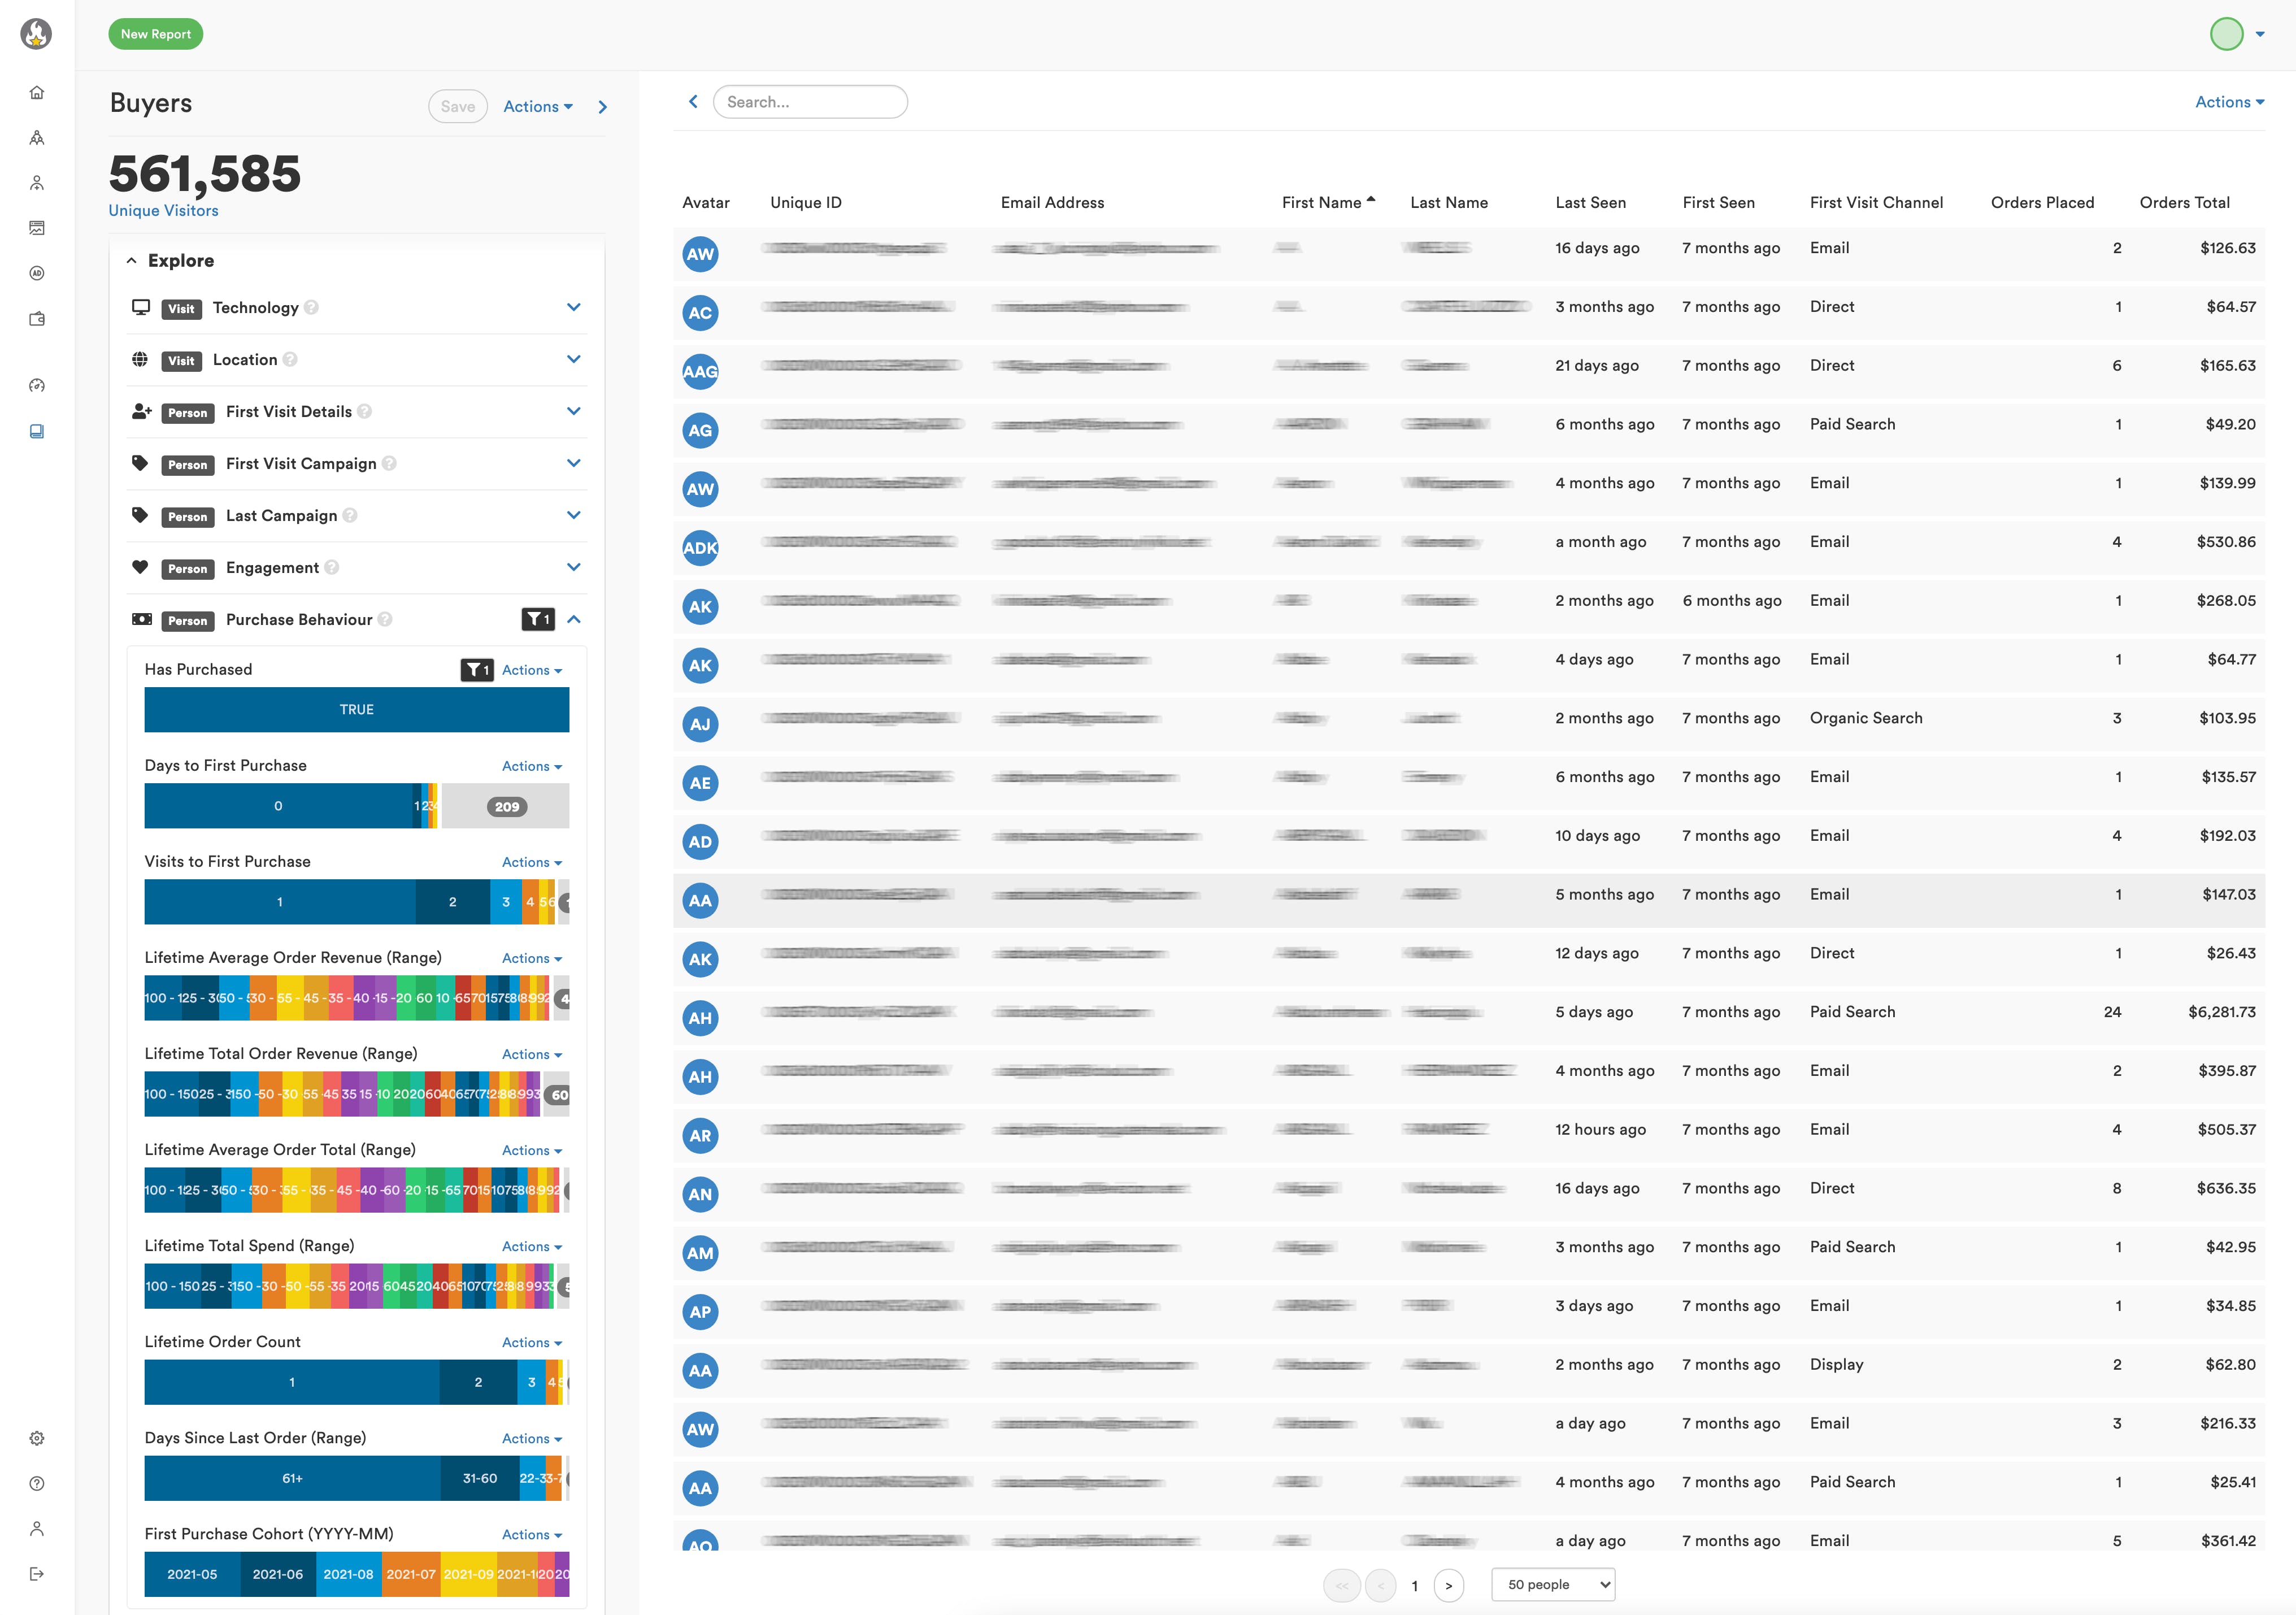Open the settings gear in sidebar

(37, 1438)
